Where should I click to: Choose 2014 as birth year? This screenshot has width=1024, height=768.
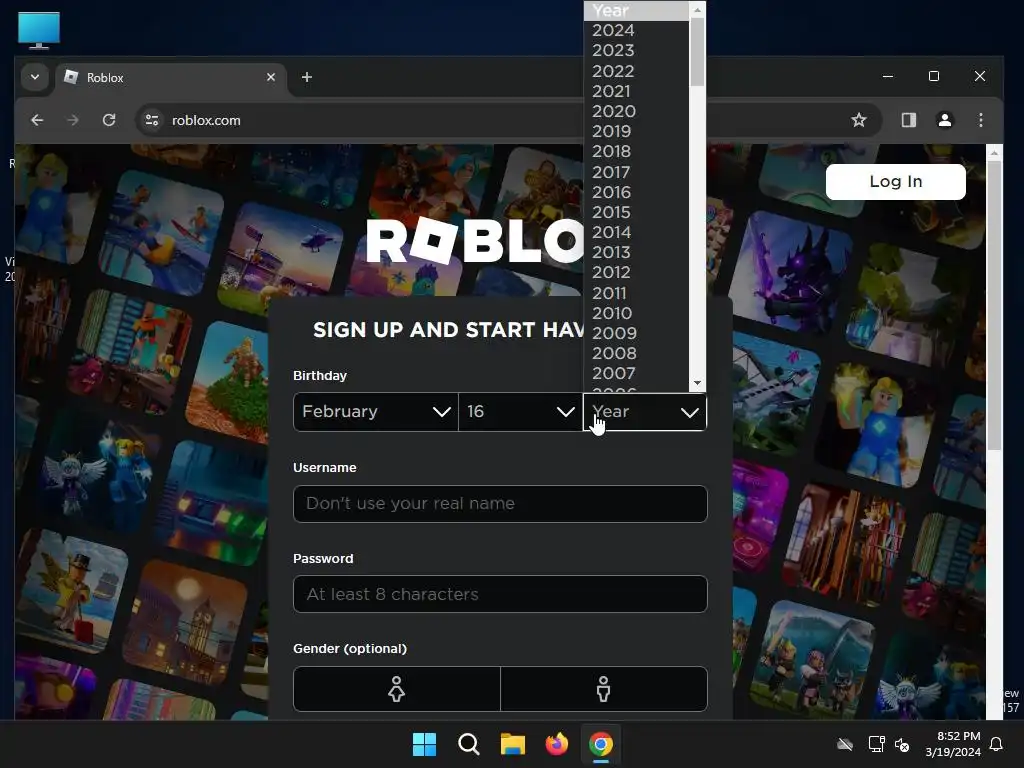click(635, 232)
